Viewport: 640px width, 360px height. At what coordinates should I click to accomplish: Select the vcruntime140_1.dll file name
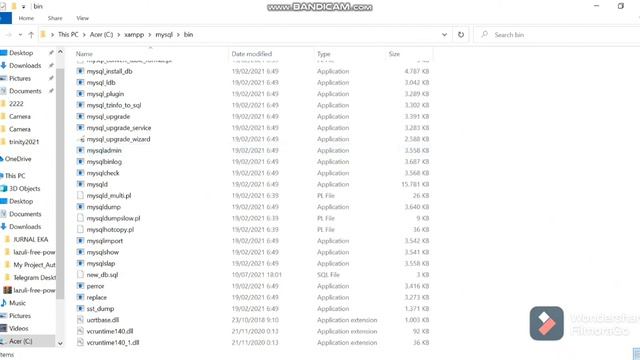[x=113, y=342]
